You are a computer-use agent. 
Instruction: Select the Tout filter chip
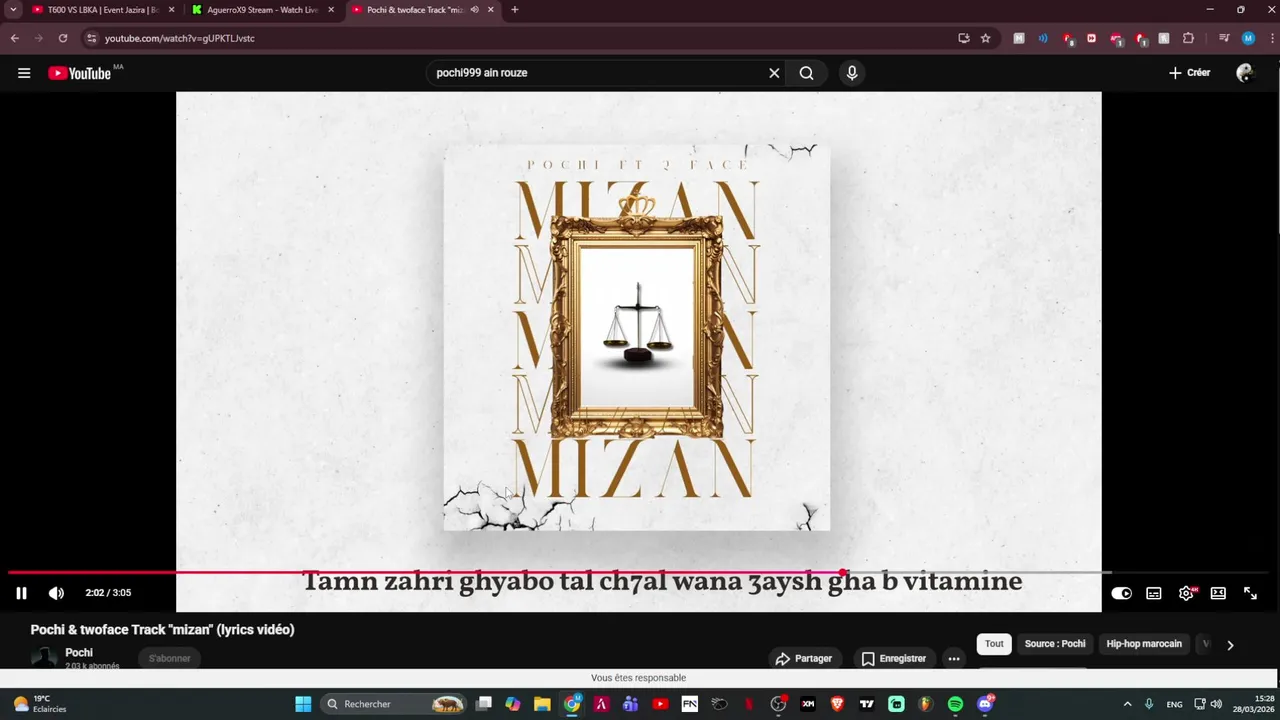[994, 644]
